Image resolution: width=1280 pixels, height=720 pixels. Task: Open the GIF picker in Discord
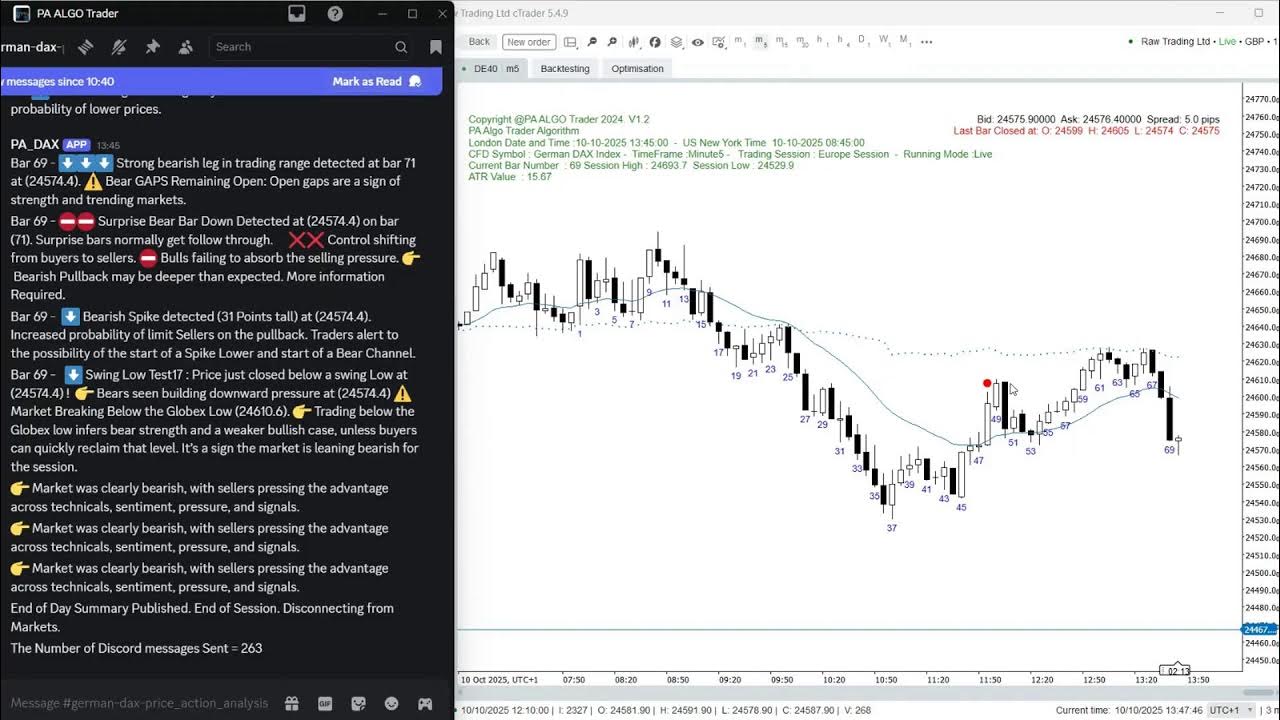[x=324, y=703]
